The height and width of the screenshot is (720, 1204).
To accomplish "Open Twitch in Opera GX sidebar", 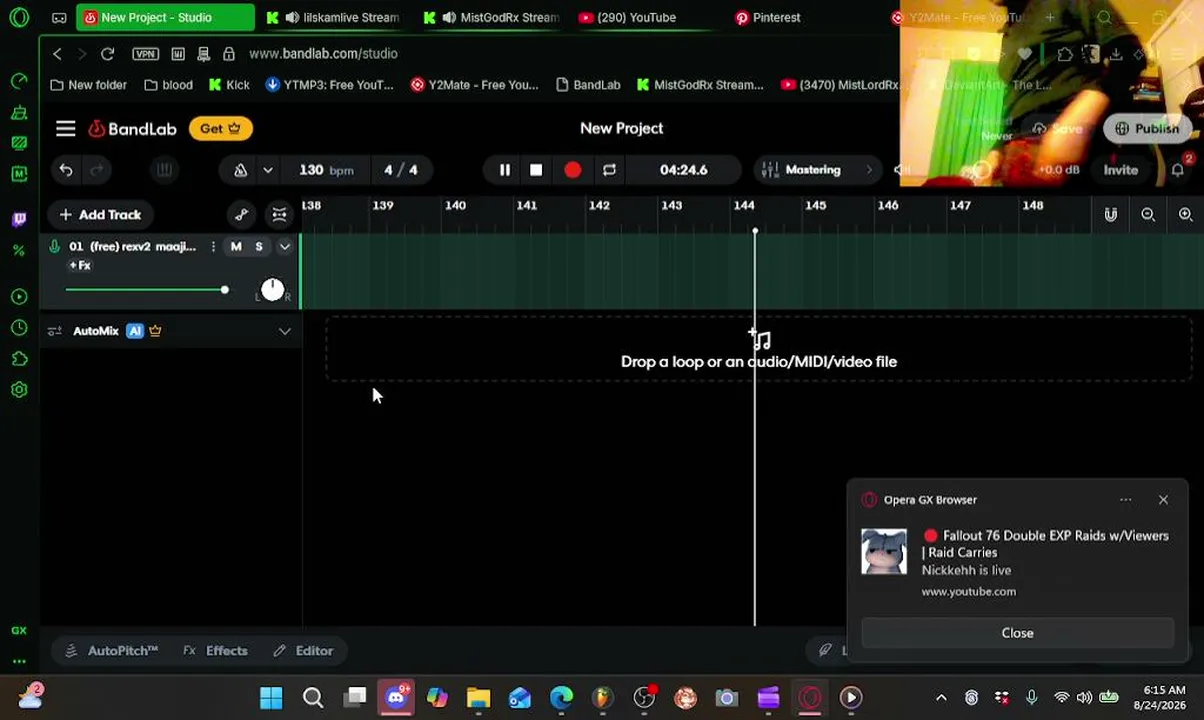I will coord(19,220).
